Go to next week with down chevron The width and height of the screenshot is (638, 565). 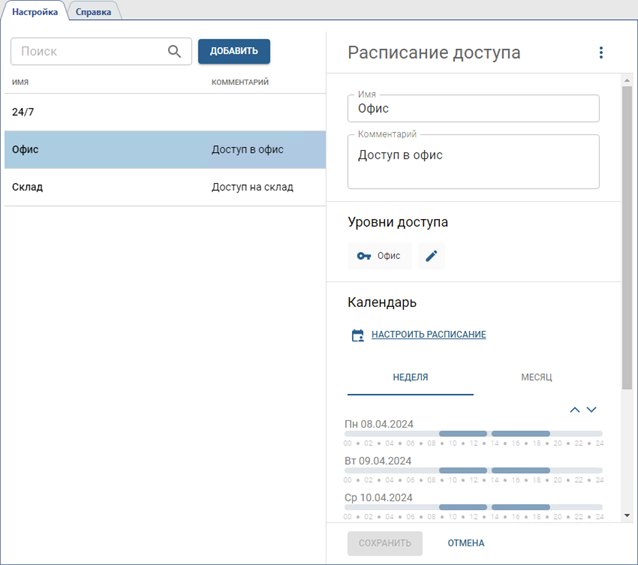591,410
